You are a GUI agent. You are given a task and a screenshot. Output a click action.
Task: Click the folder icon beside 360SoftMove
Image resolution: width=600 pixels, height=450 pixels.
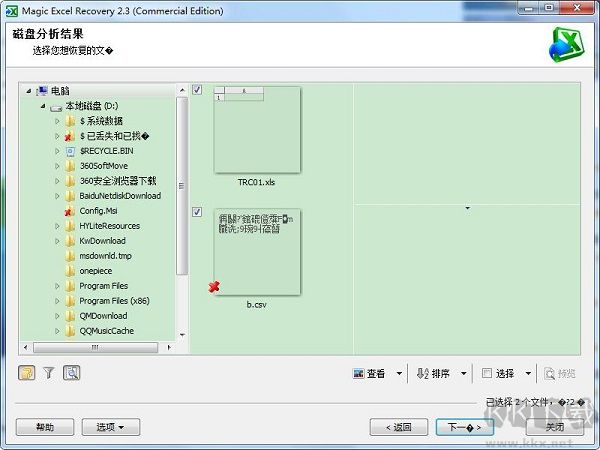(70, 166)
